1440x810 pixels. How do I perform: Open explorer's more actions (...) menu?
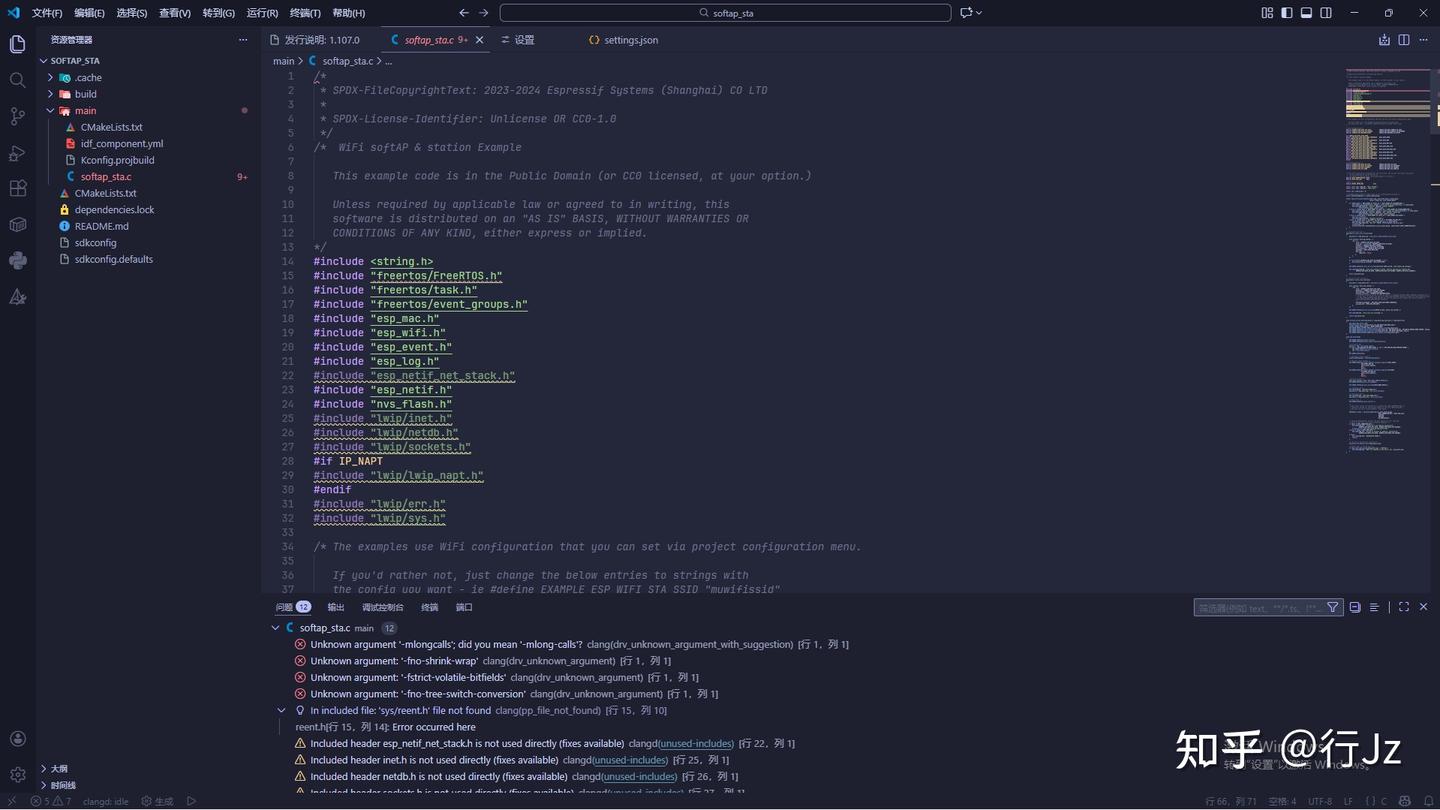[242, 40]
